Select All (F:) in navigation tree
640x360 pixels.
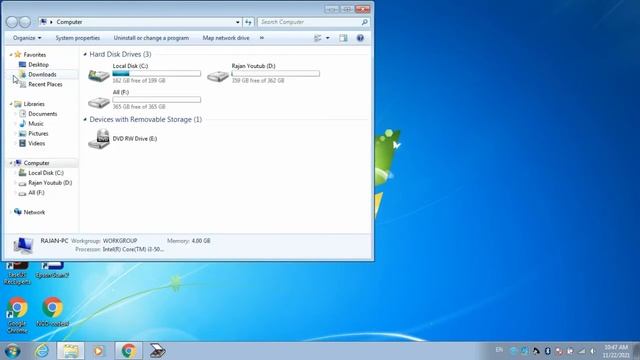click(36, 193)
